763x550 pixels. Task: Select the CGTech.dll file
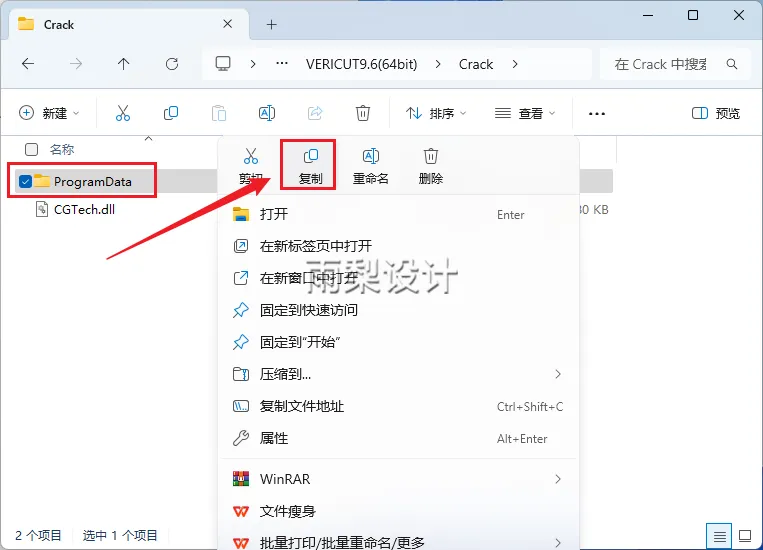coord(84,209)
